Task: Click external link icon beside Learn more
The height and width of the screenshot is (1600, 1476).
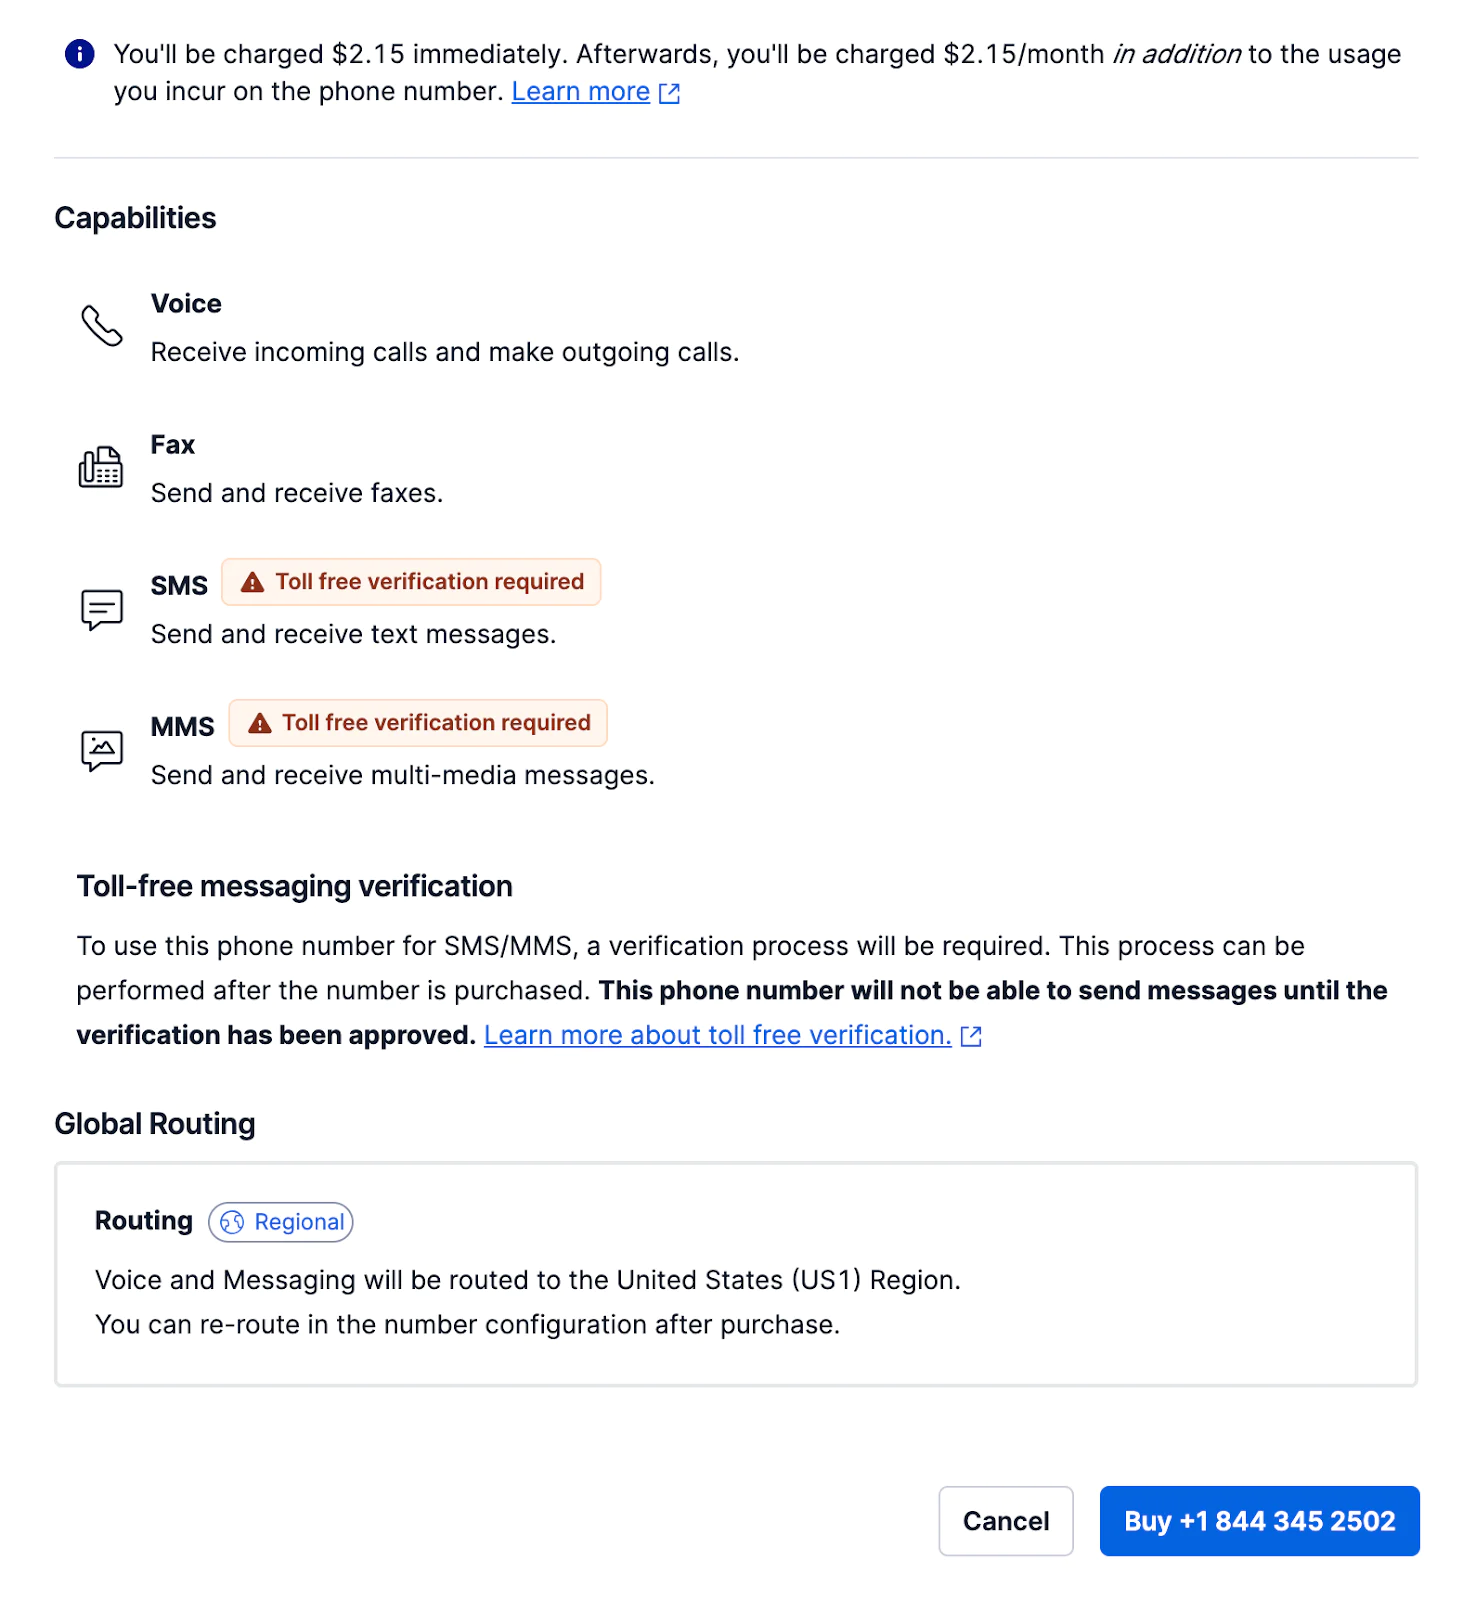Action: pos(669,93)
